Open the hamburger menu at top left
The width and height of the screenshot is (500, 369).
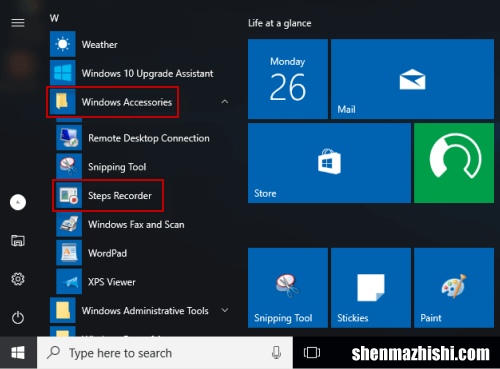pos(18,23)
